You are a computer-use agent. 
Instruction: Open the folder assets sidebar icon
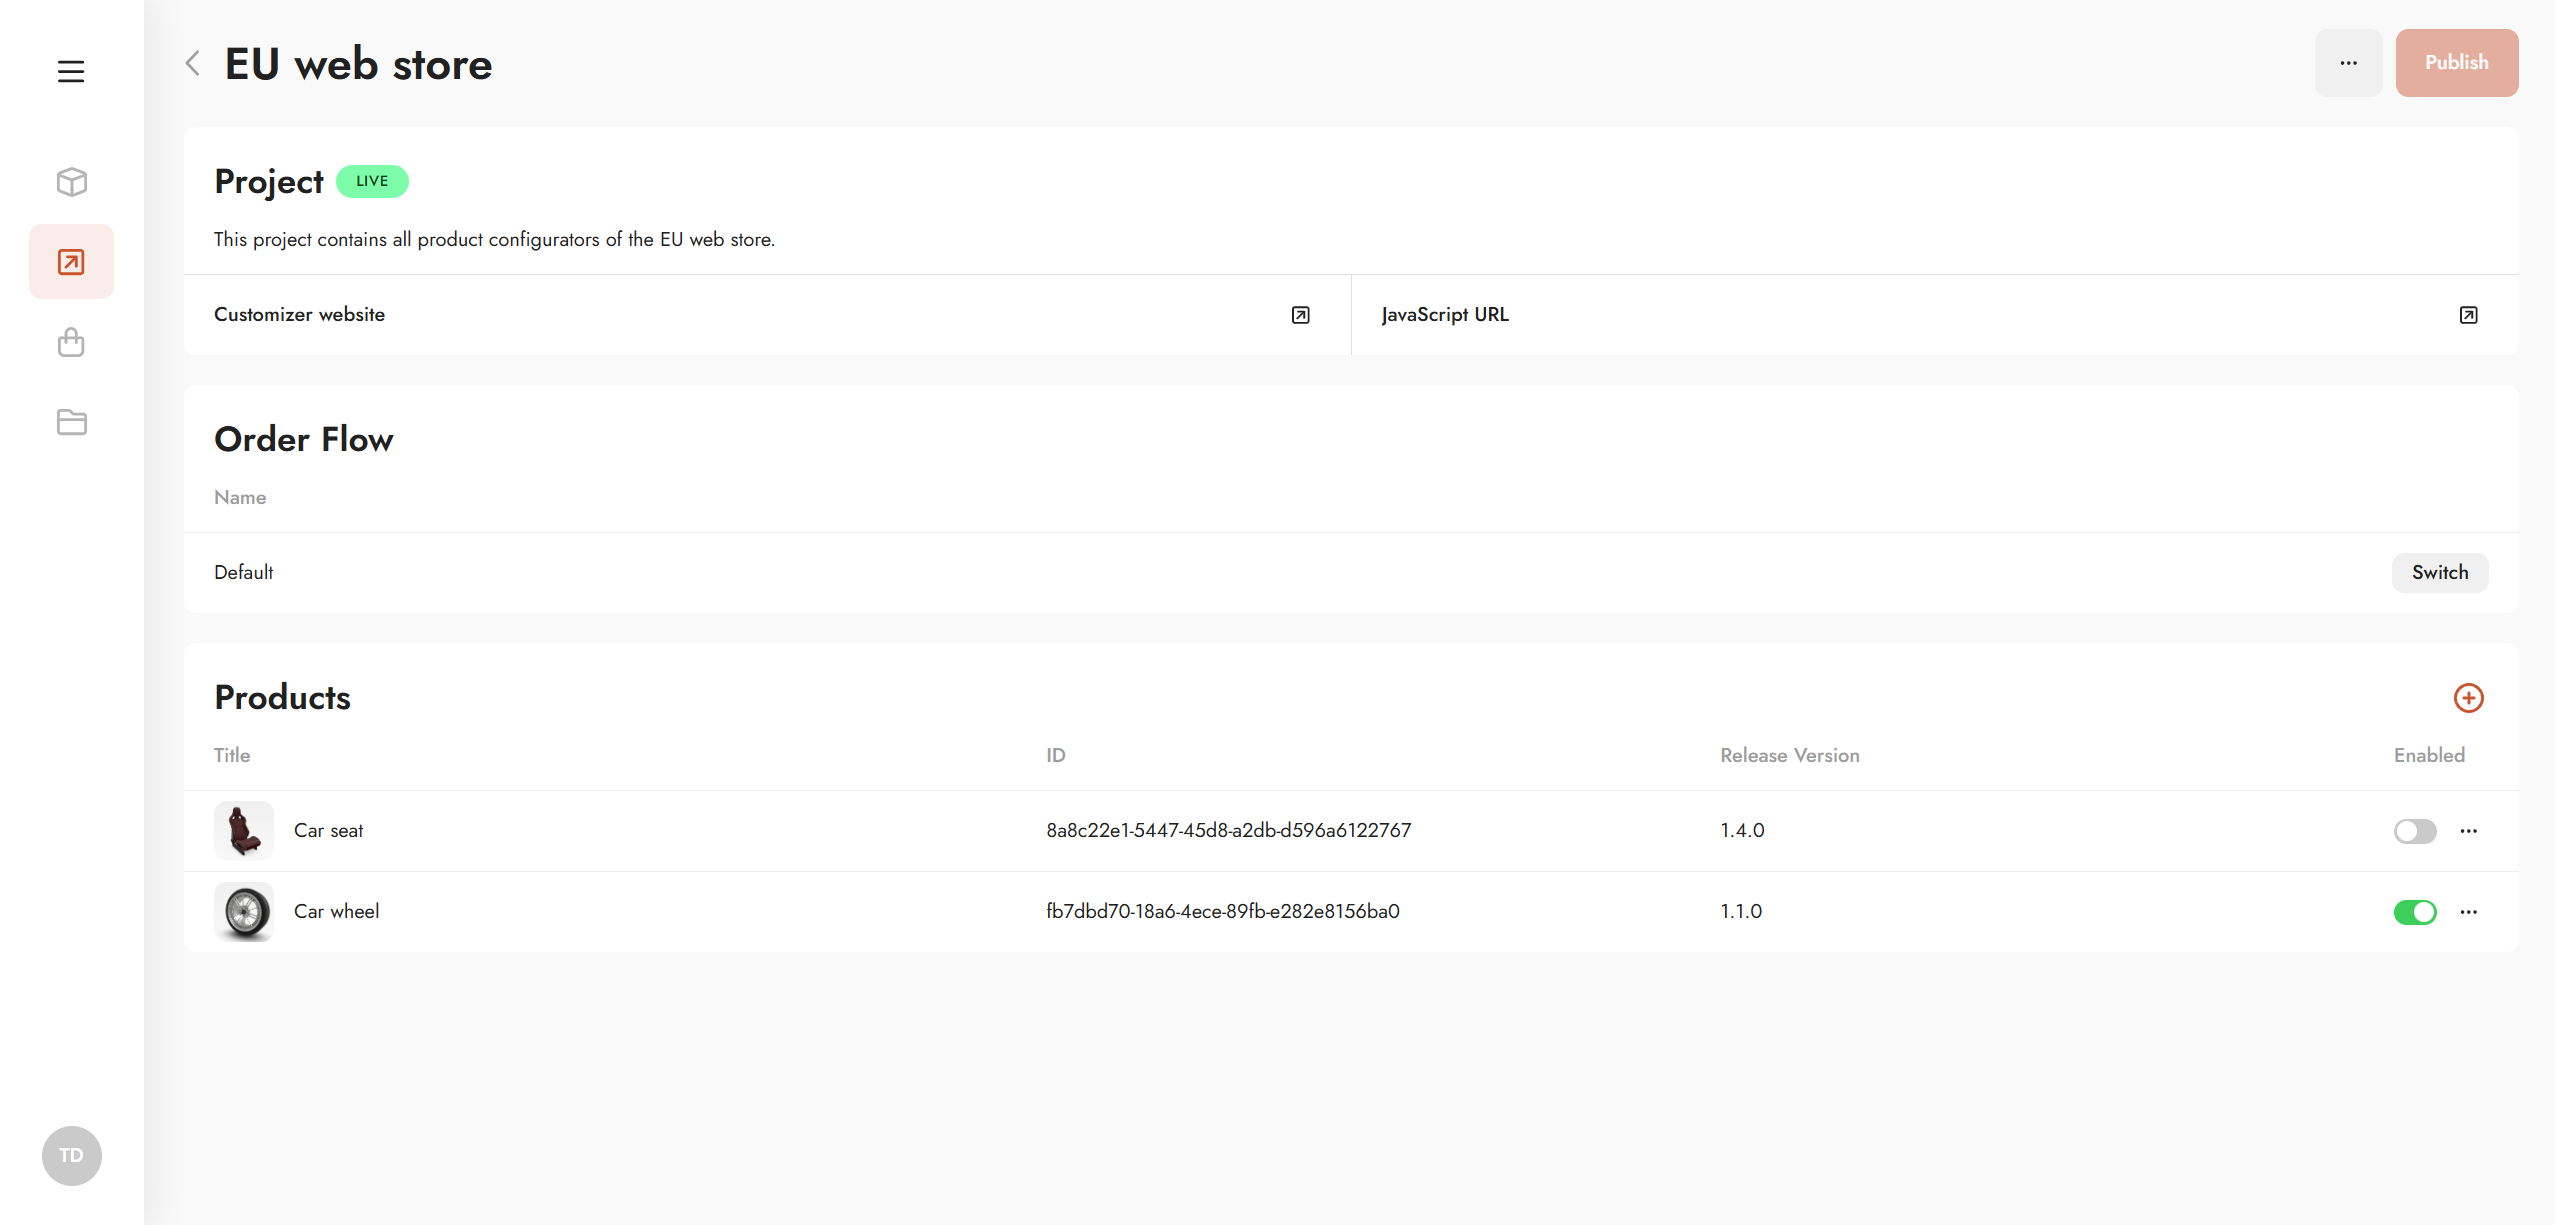[71, 422]
